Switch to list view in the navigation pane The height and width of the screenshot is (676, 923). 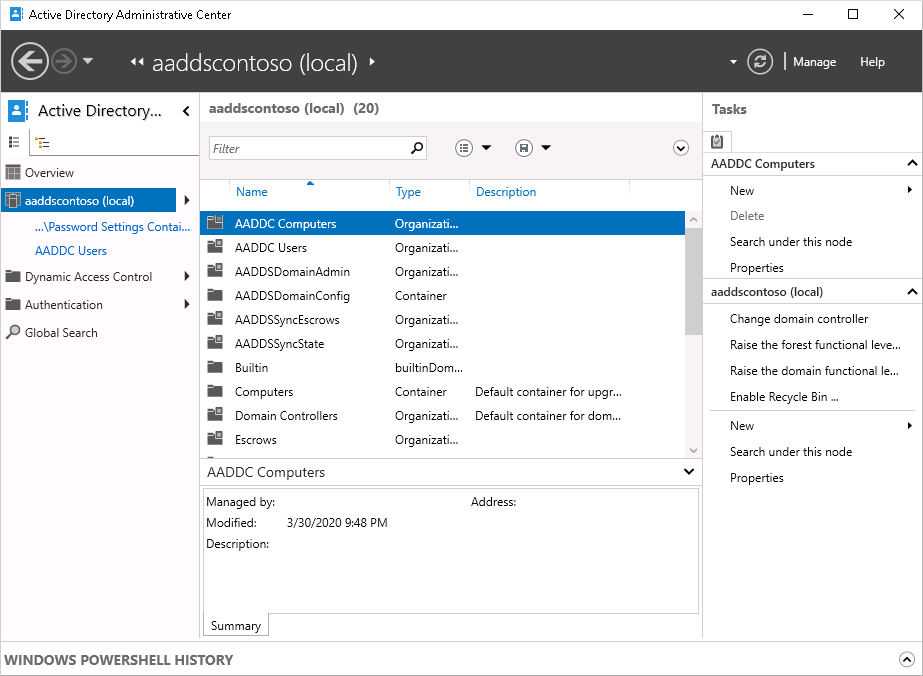coord(14,141)
